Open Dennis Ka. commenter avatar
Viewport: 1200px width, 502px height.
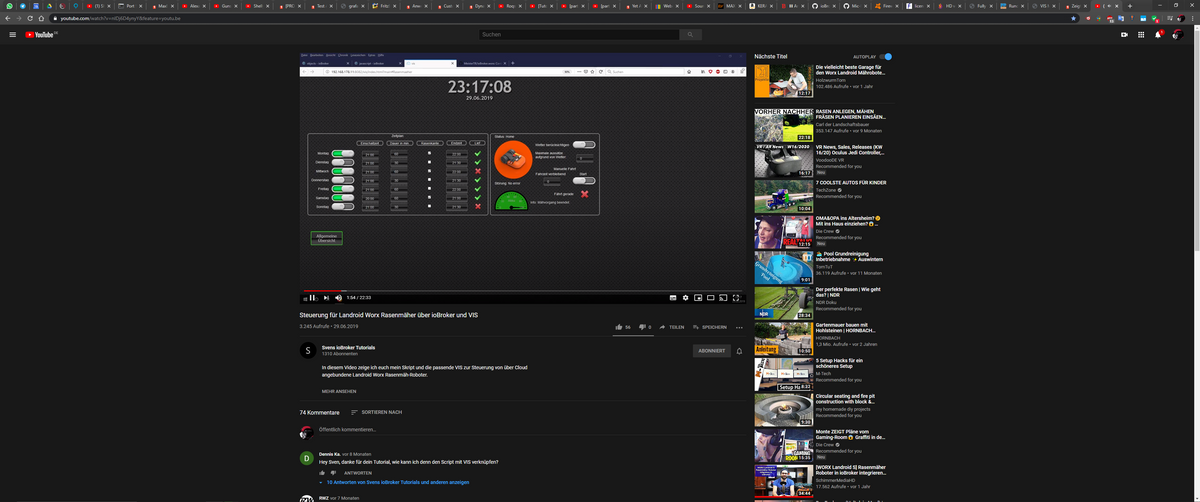(x=307, y=459)
